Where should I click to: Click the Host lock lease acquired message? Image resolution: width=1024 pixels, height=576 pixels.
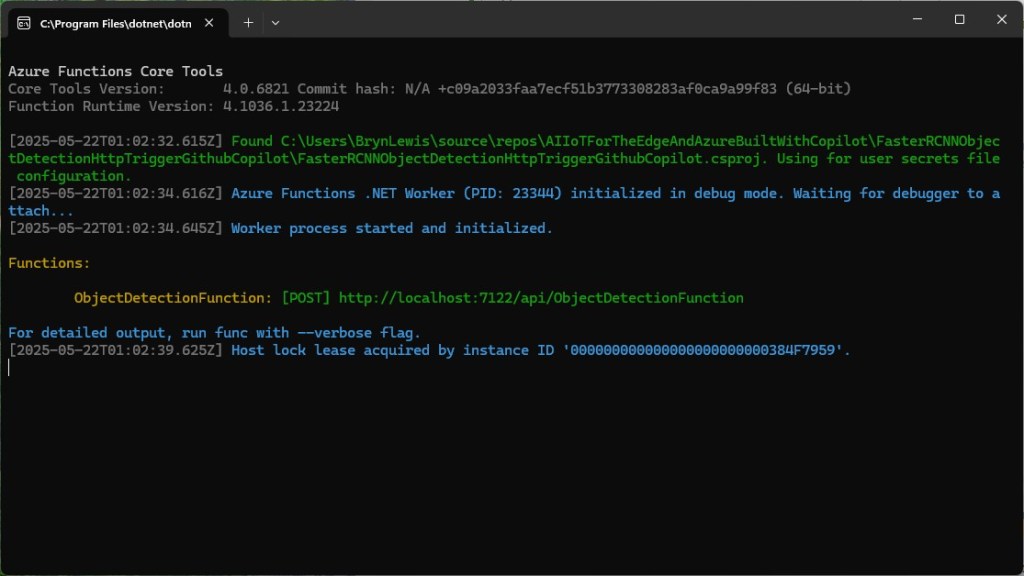tap(540, 350)
